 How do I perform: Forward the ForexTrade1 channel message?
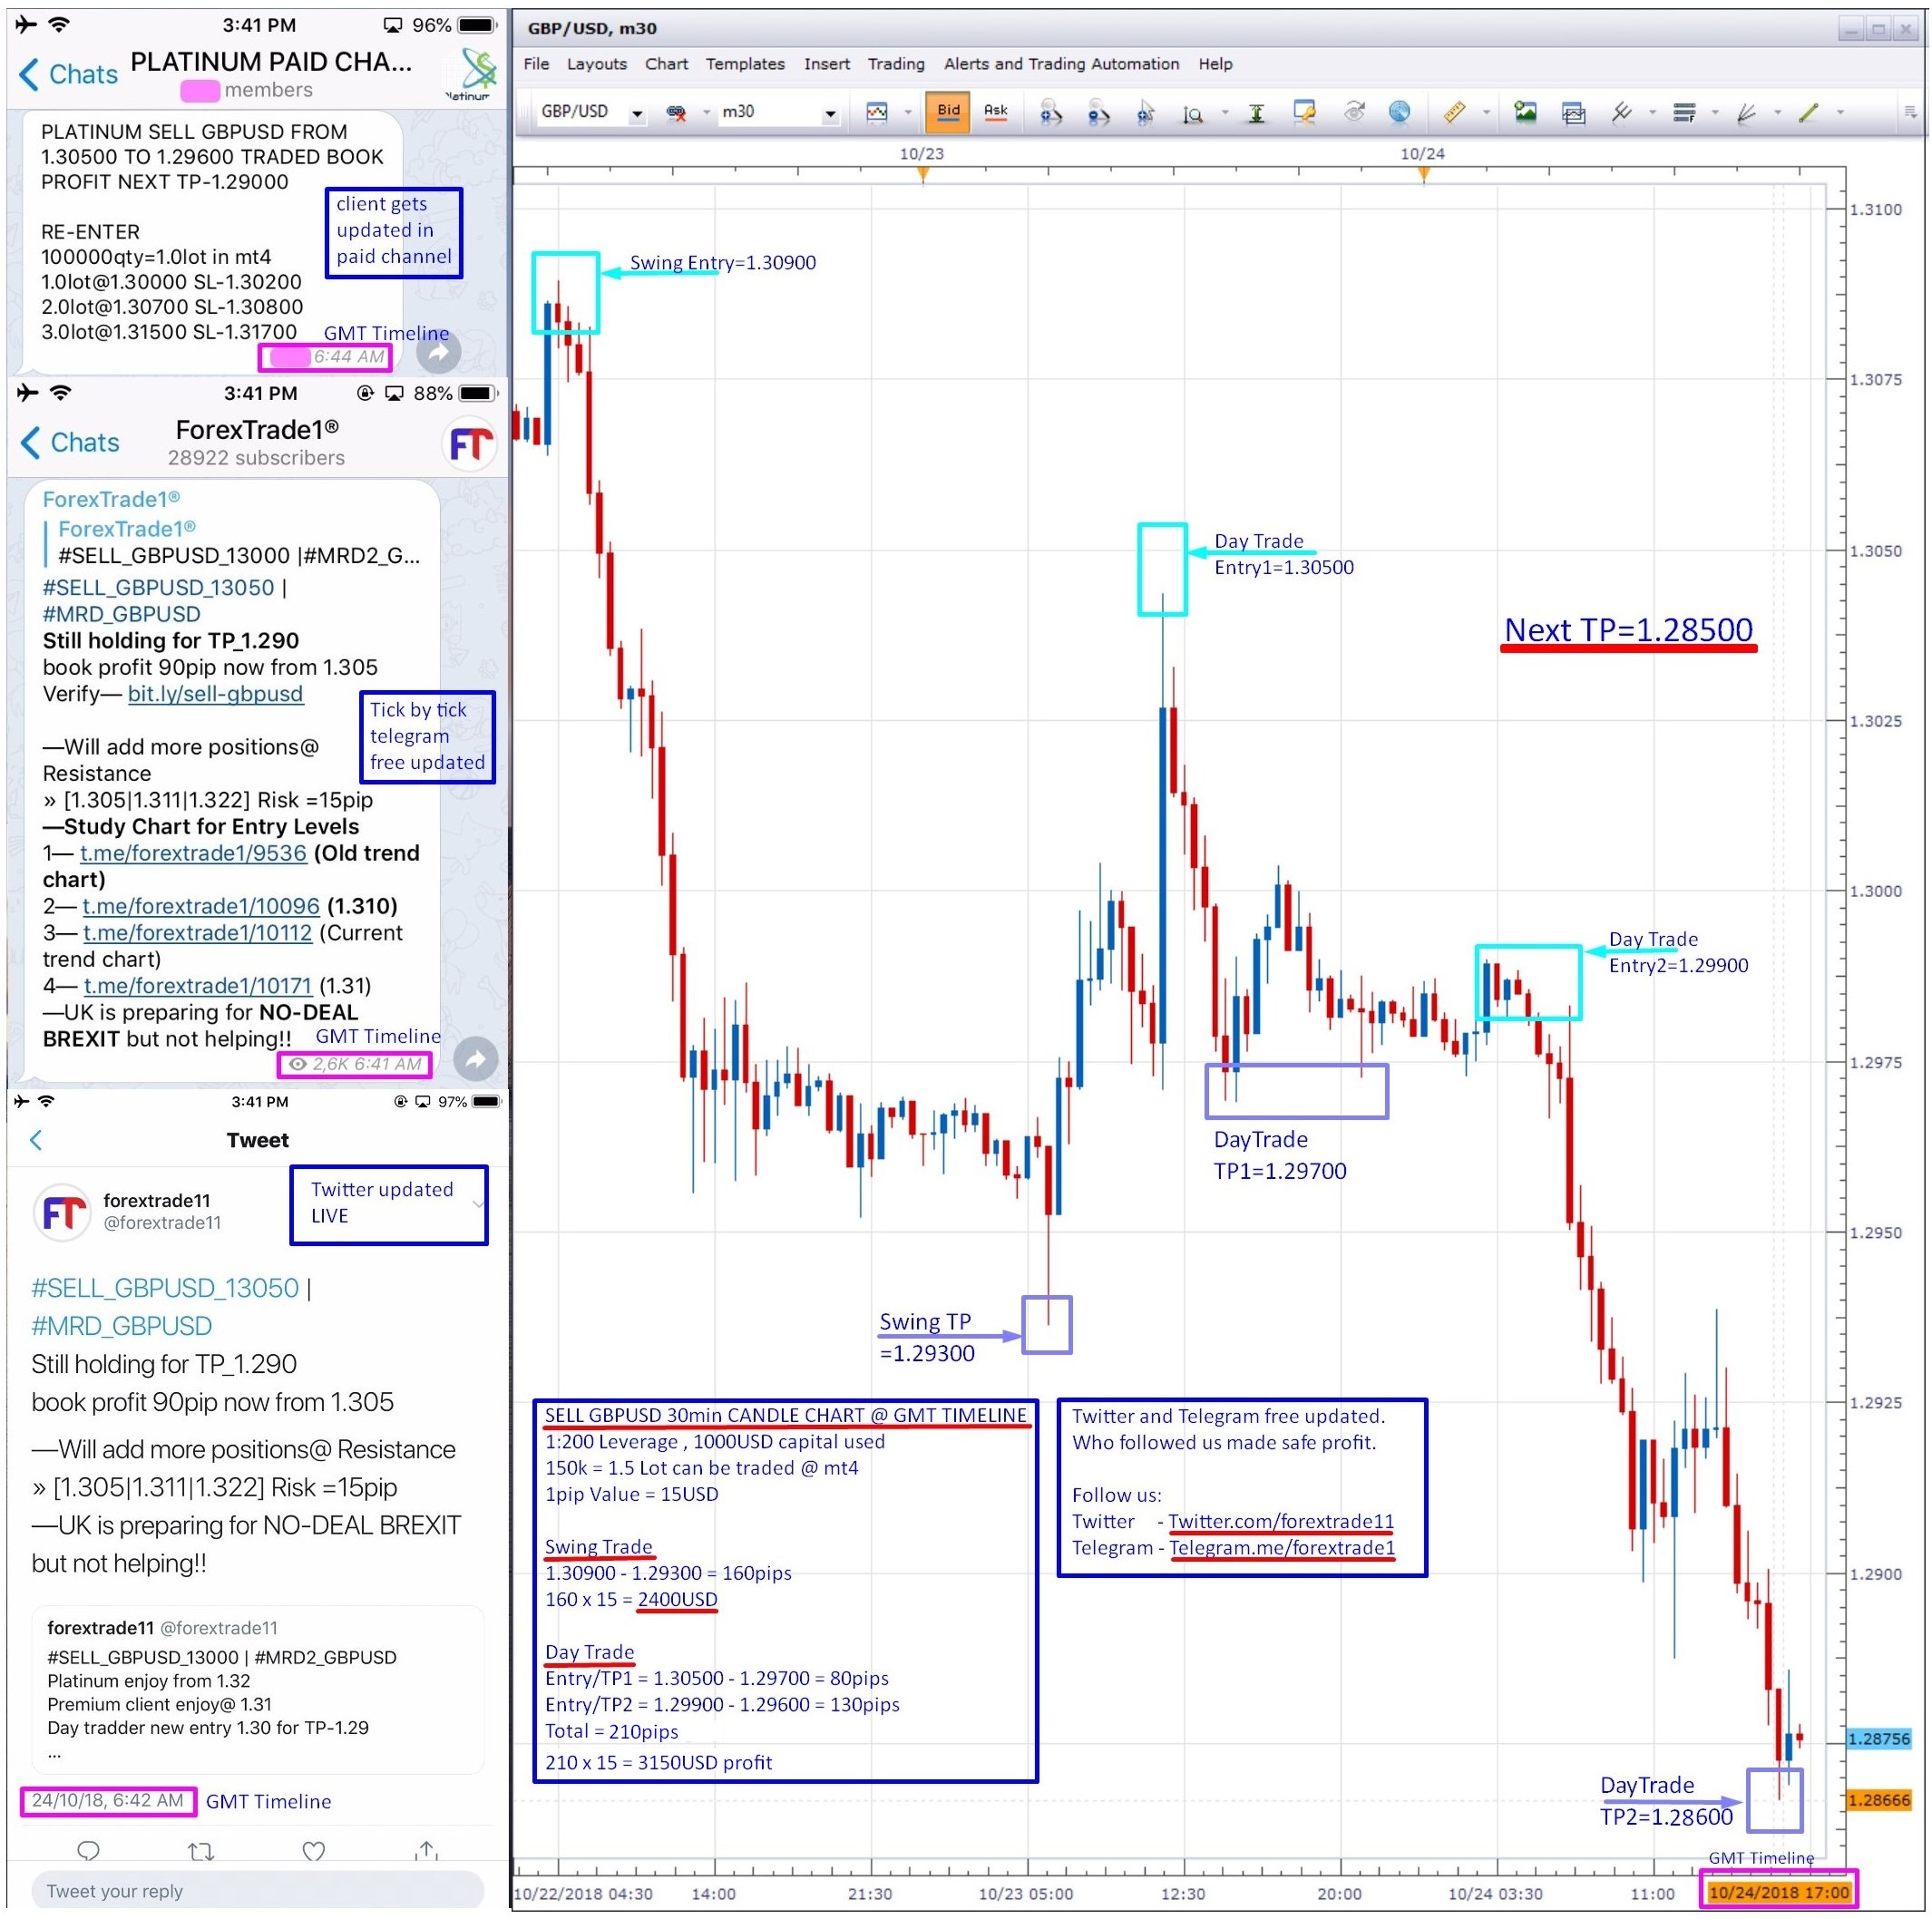475,1059
